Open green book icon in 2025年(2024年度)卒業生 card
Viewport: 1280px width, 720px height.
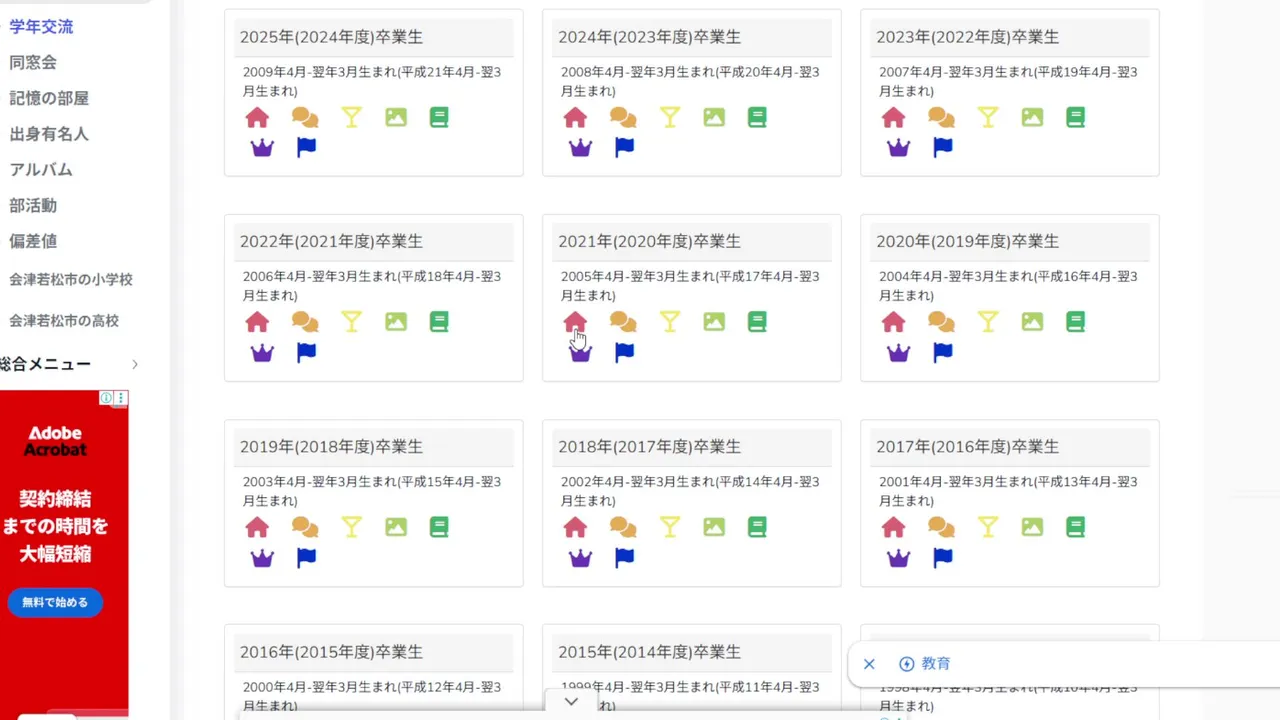[x=439, y=117]
